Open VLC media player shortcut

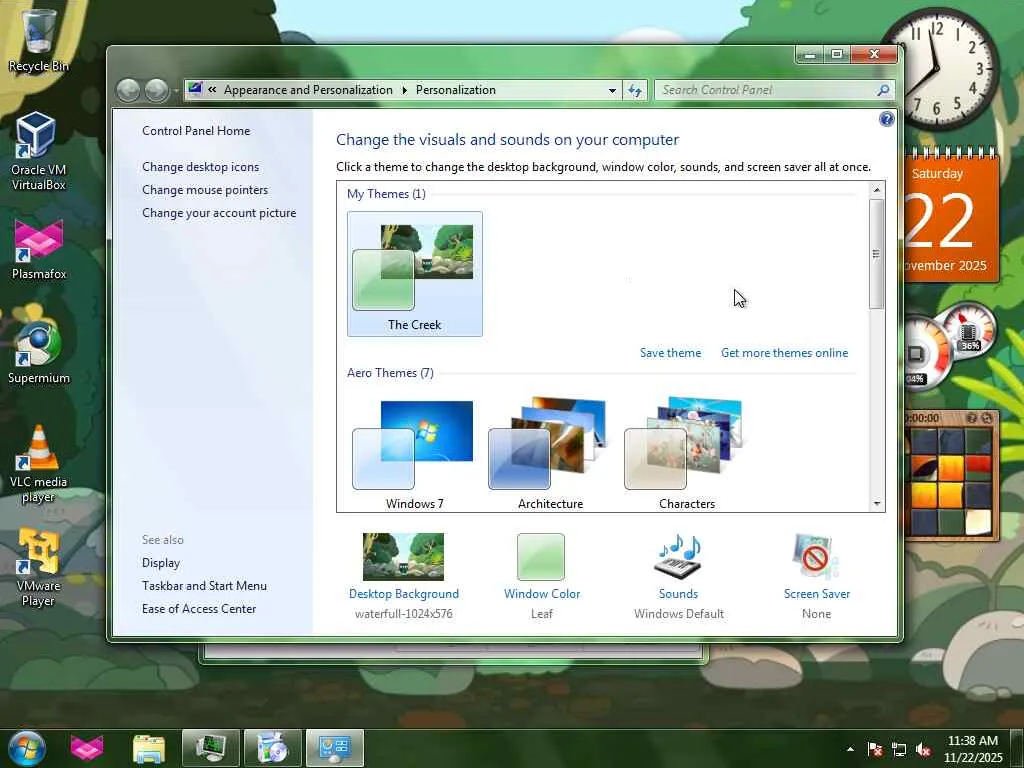(x=39, y=464)
